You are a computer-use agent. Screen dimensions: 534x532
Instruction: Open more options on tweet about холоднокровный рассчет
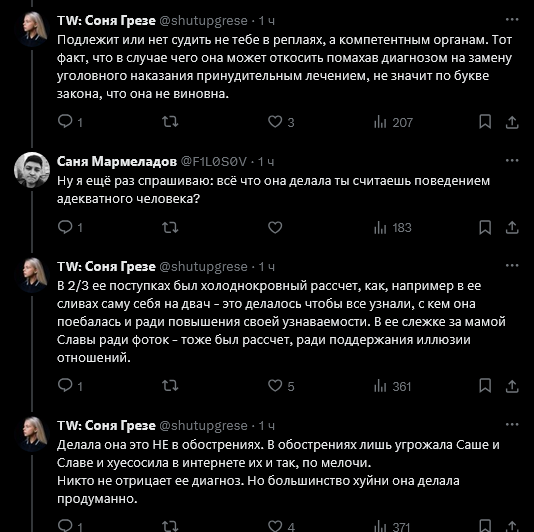(512, 266)
